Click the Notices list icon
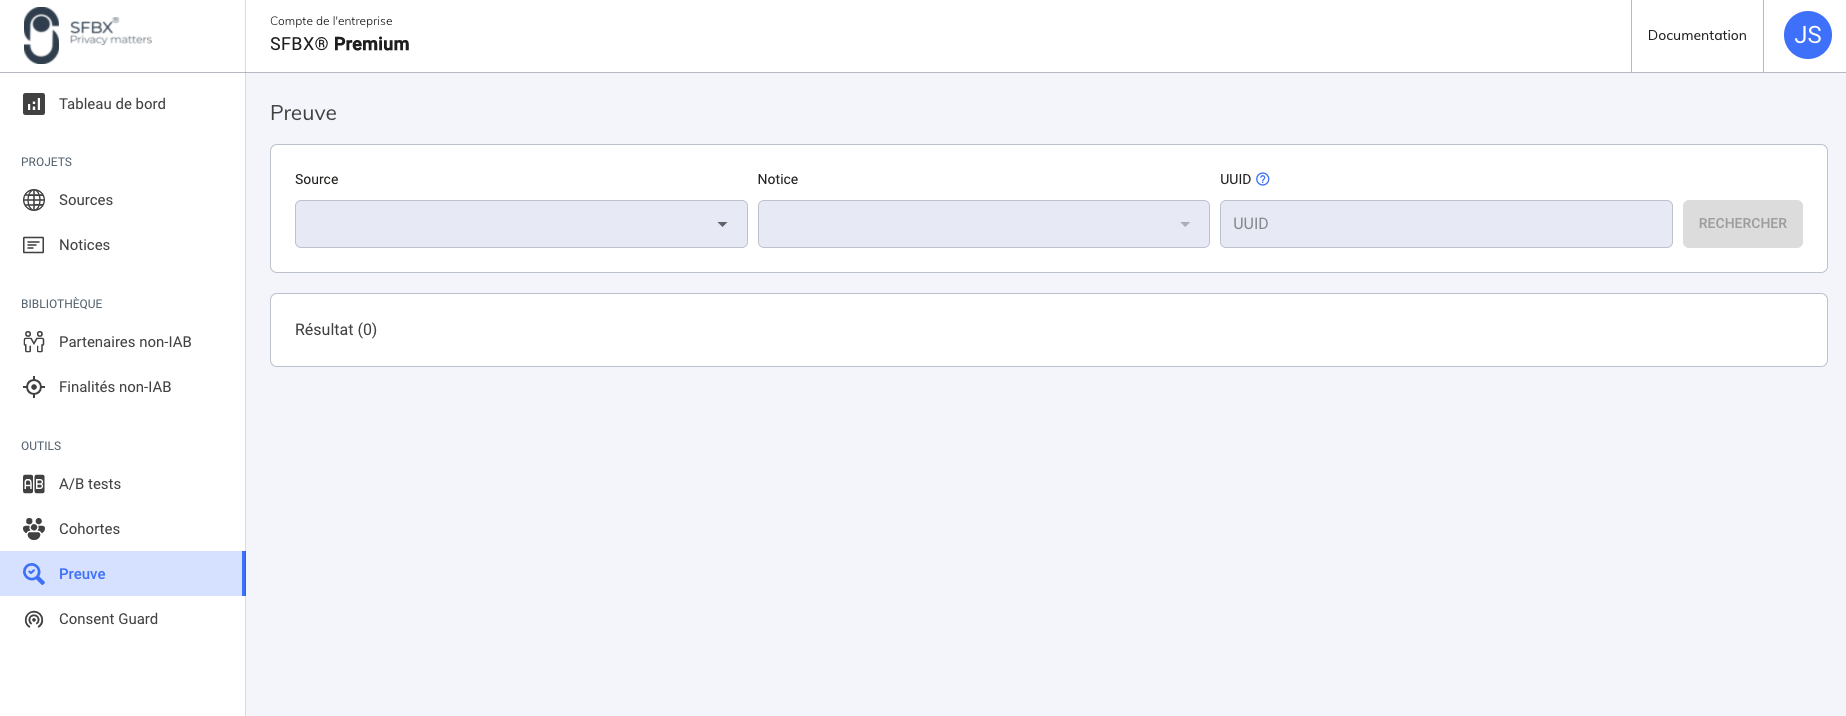 pos(34,245)
